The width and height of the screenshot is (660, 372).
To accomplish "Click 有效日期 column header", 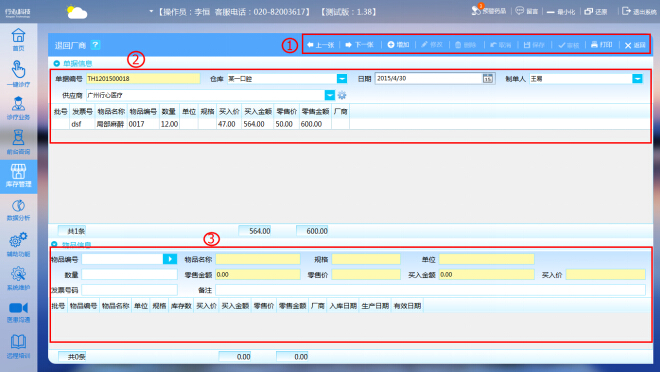I will 407,306.
